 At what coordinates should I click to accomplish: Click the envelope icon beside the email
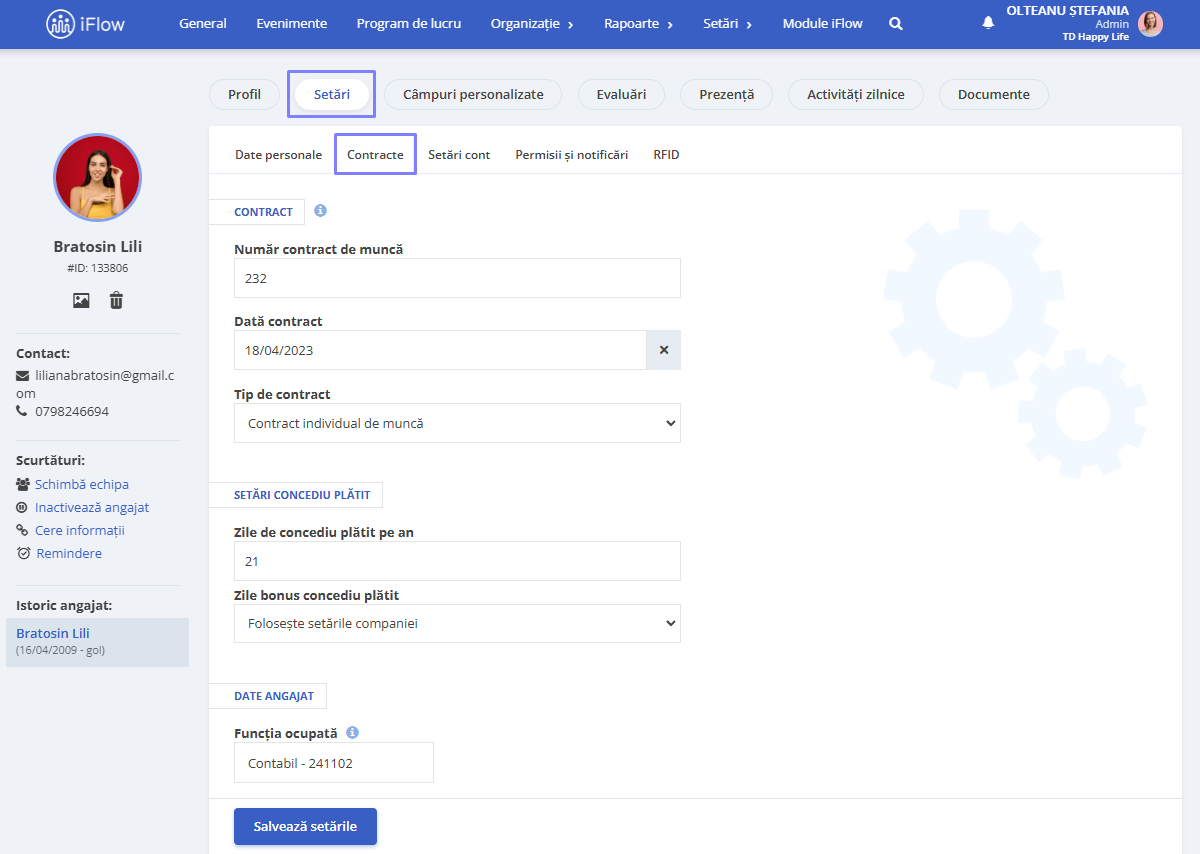pyautogui.click(x=23, y=376)
